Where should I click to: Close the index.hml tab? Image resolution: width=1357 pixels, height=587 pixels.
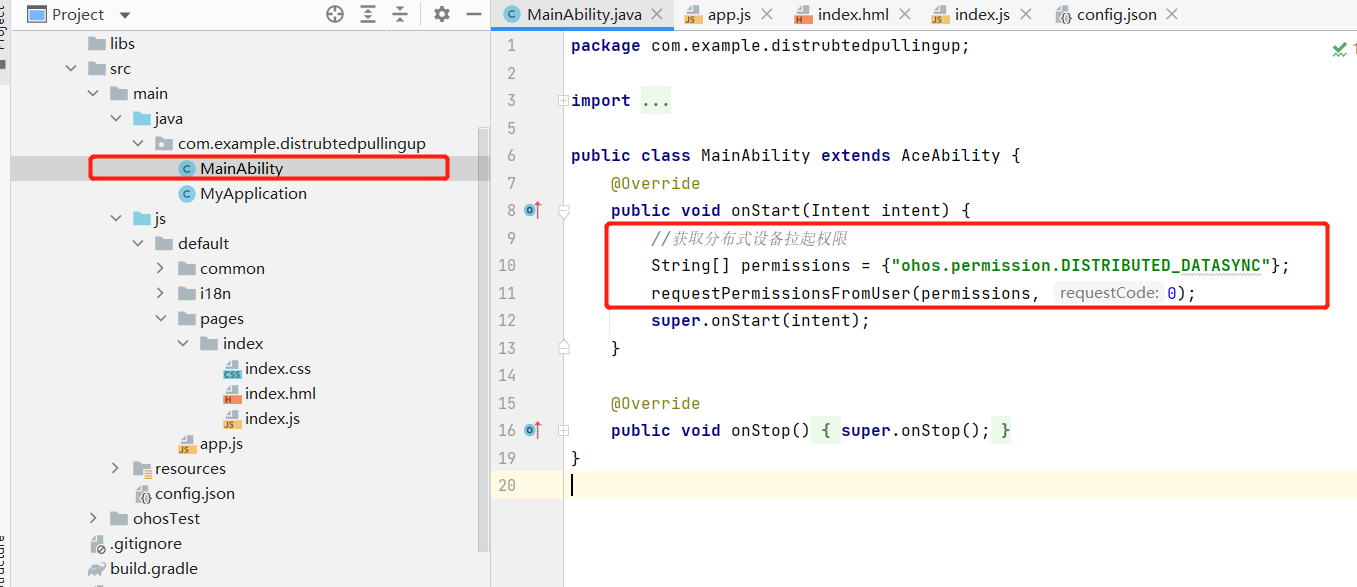[905, 15]
